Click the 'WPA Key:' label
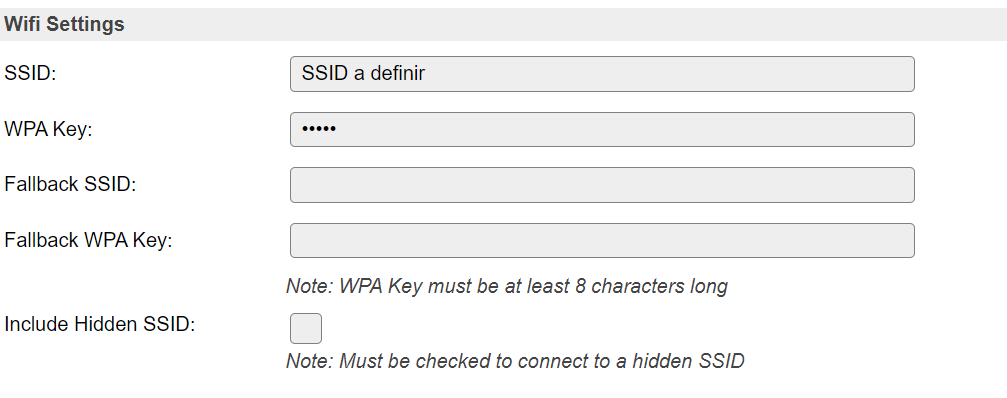 48,130
